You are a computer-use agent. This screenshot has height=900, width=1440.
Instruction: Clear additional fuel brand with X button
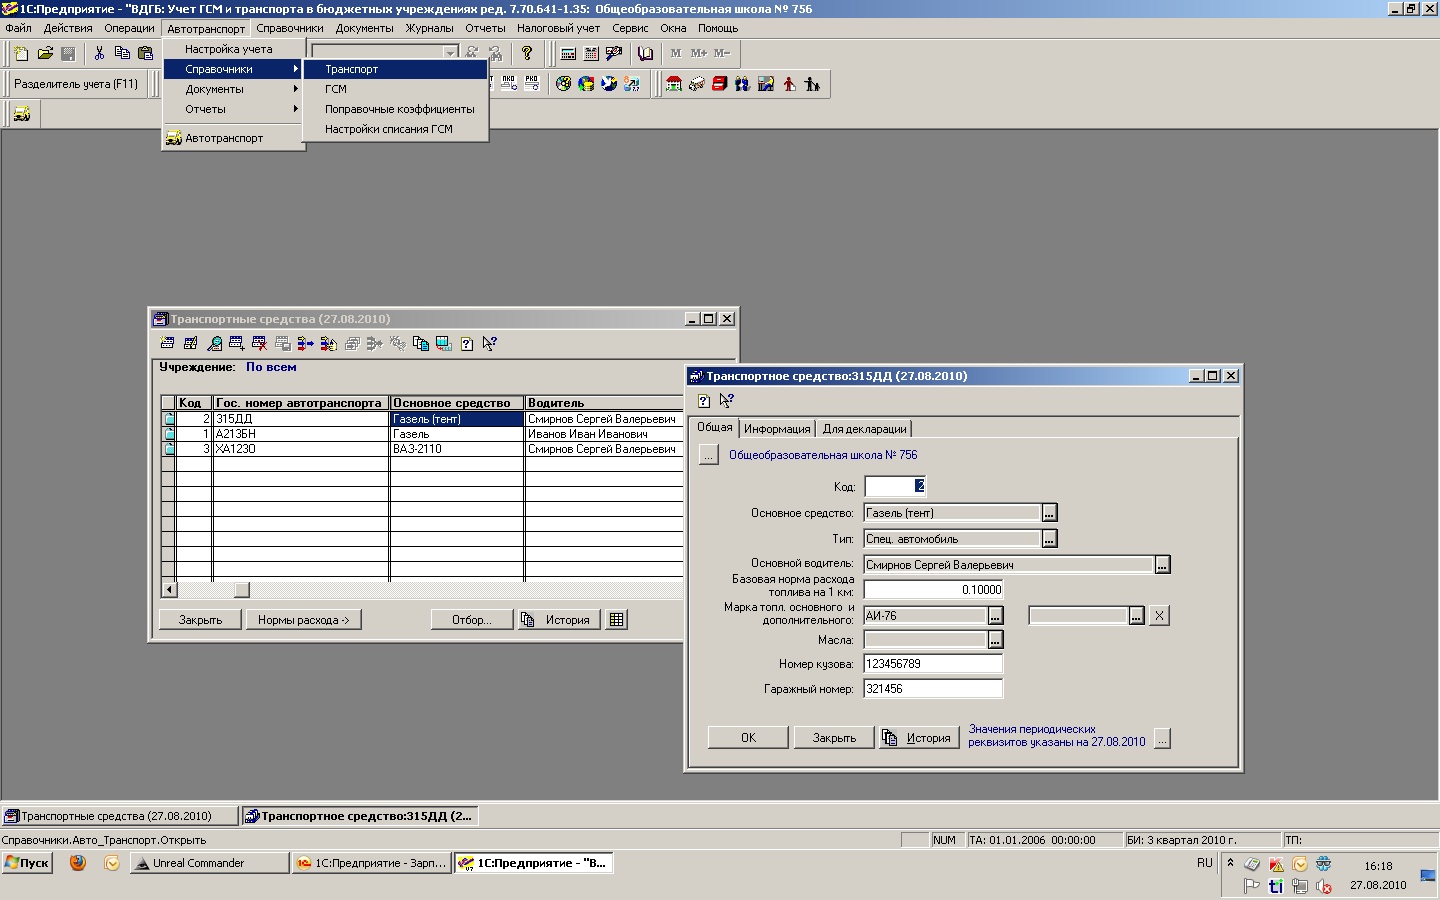(1159, 616)
